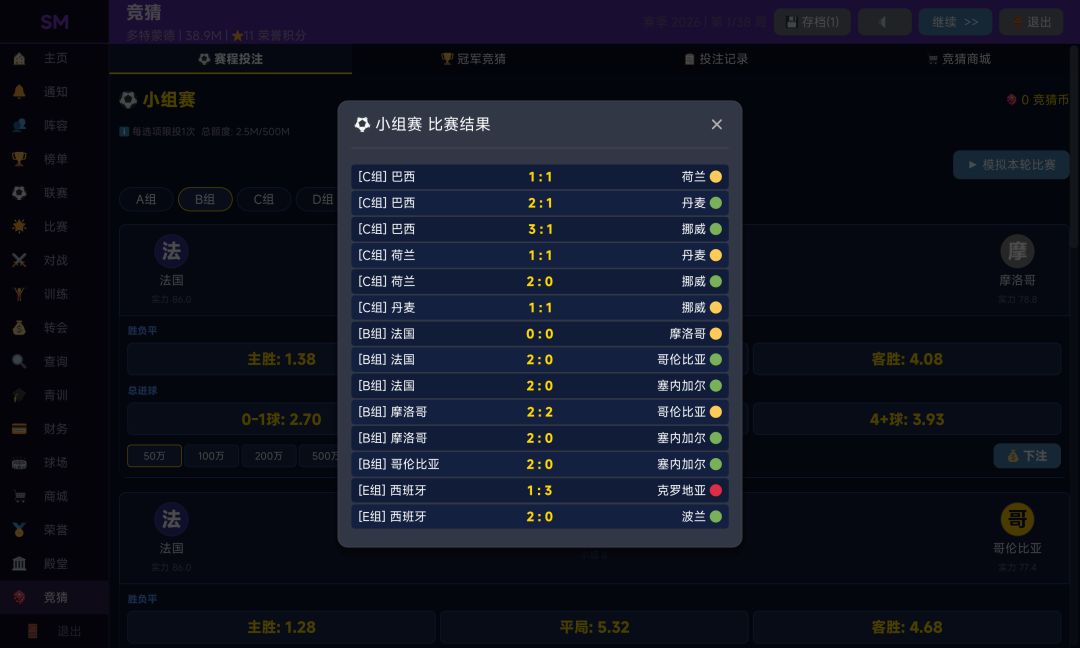This screenshot has height=648, width=1080.
Task: Click the 退出 icon in sidebar bottom
Action: (x=32, y=631)
